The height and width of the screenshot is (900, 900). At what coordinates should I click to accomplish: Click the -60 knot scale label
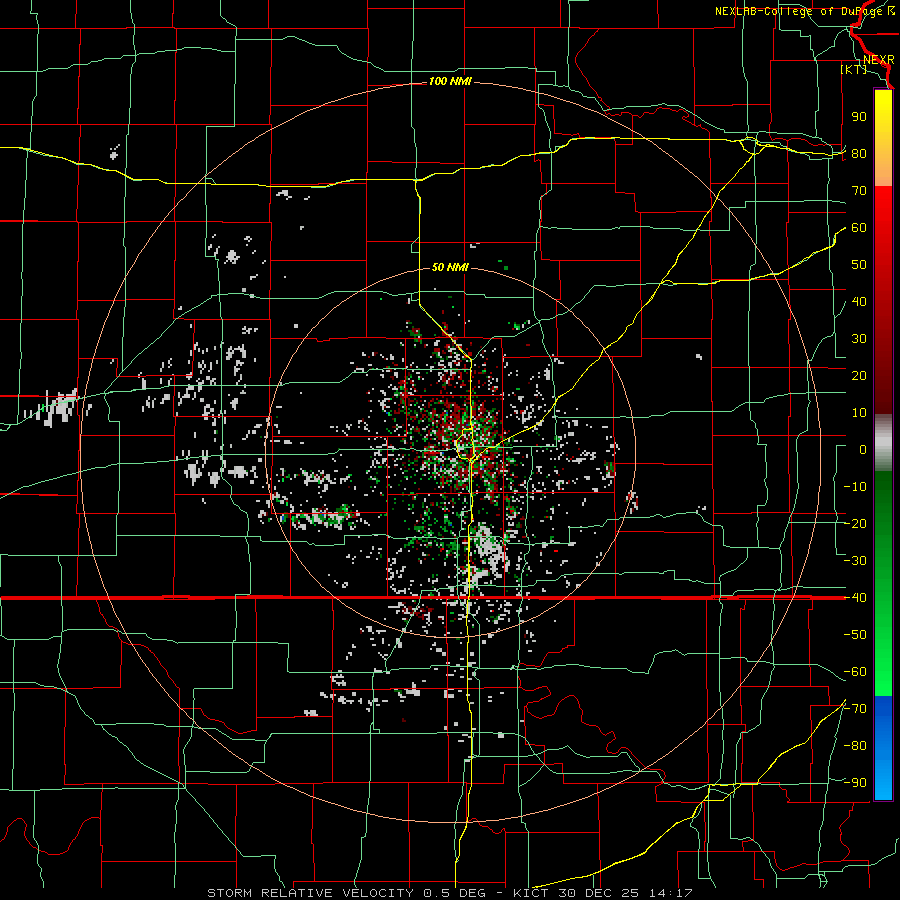(x=855, y=672)
